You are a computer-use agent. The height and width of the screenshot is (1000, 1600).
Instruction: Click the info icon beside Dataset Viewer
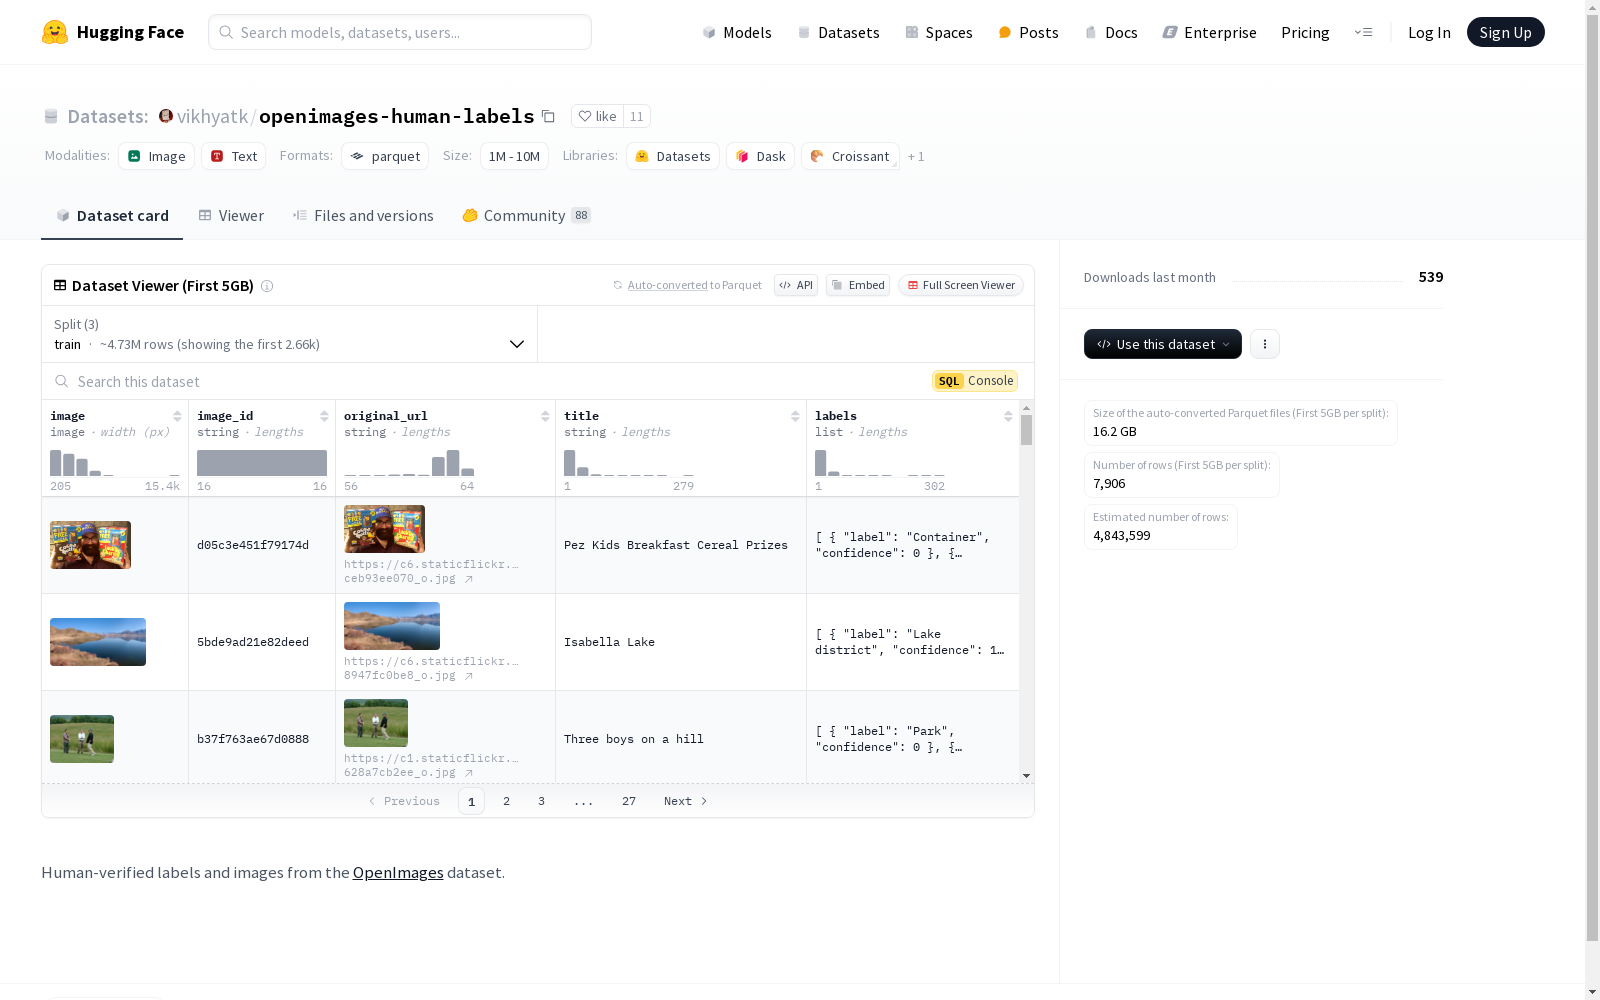267,286
